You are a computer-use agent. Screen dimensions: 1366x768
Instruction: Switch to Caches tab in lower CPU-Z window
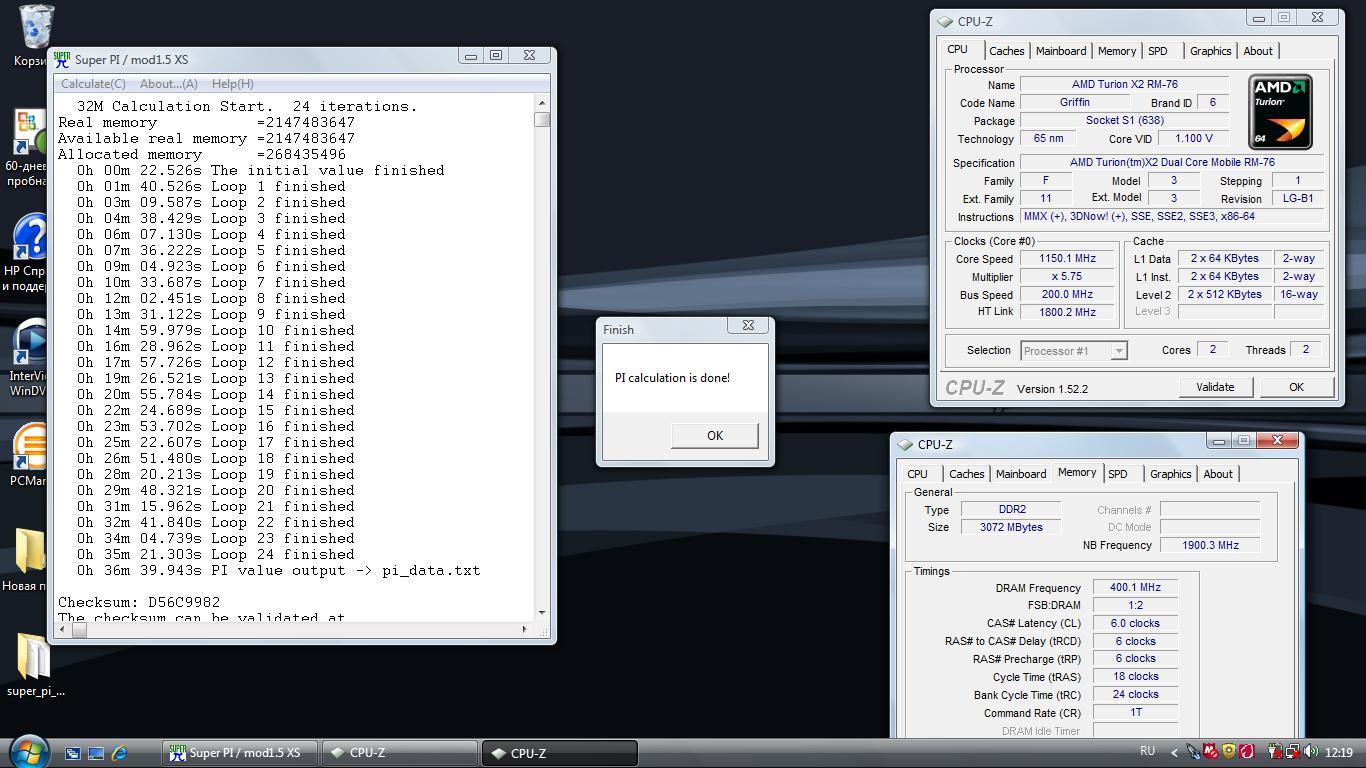966,474
